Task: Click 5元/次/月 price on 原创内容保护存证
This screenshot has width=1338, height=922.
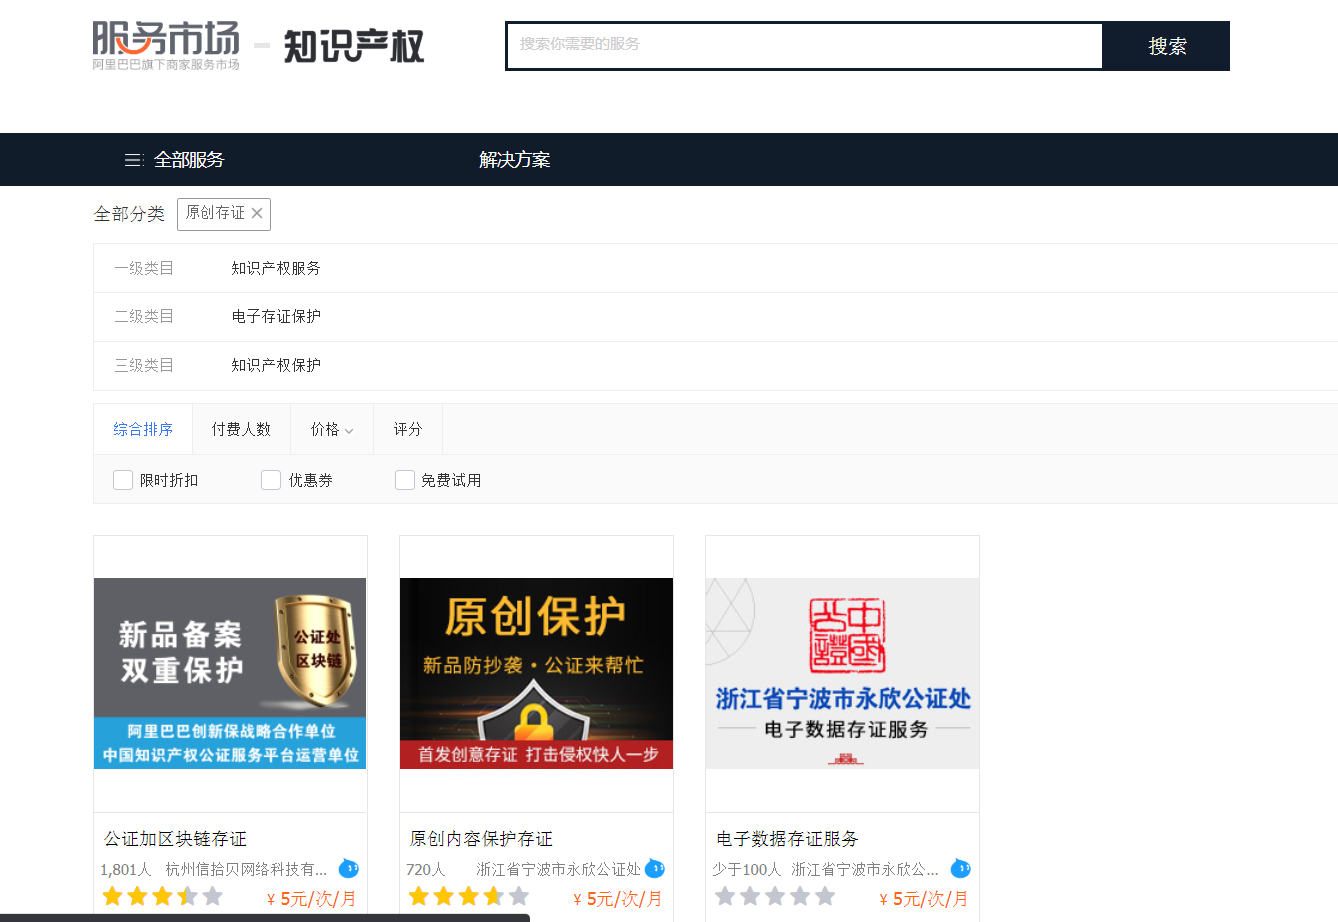Action: pyautogui.click(x=617, y=899)
